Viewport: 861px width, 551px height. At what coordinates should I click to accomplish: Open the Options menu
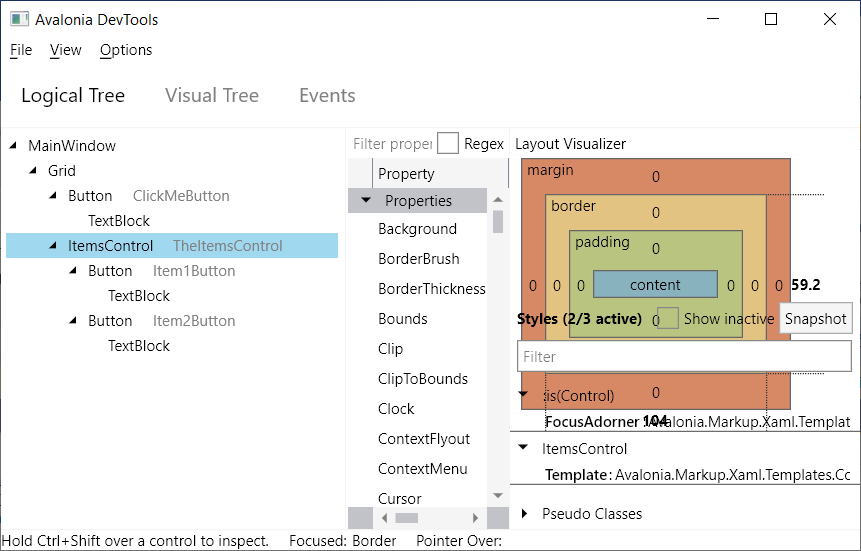tap(126, 50)
